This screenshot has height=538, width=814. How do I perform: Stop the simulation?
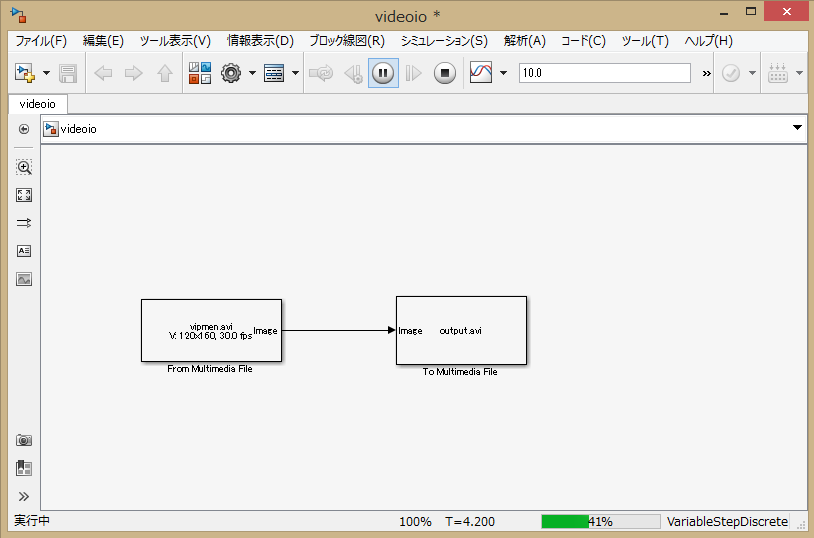tap(445, 73)
